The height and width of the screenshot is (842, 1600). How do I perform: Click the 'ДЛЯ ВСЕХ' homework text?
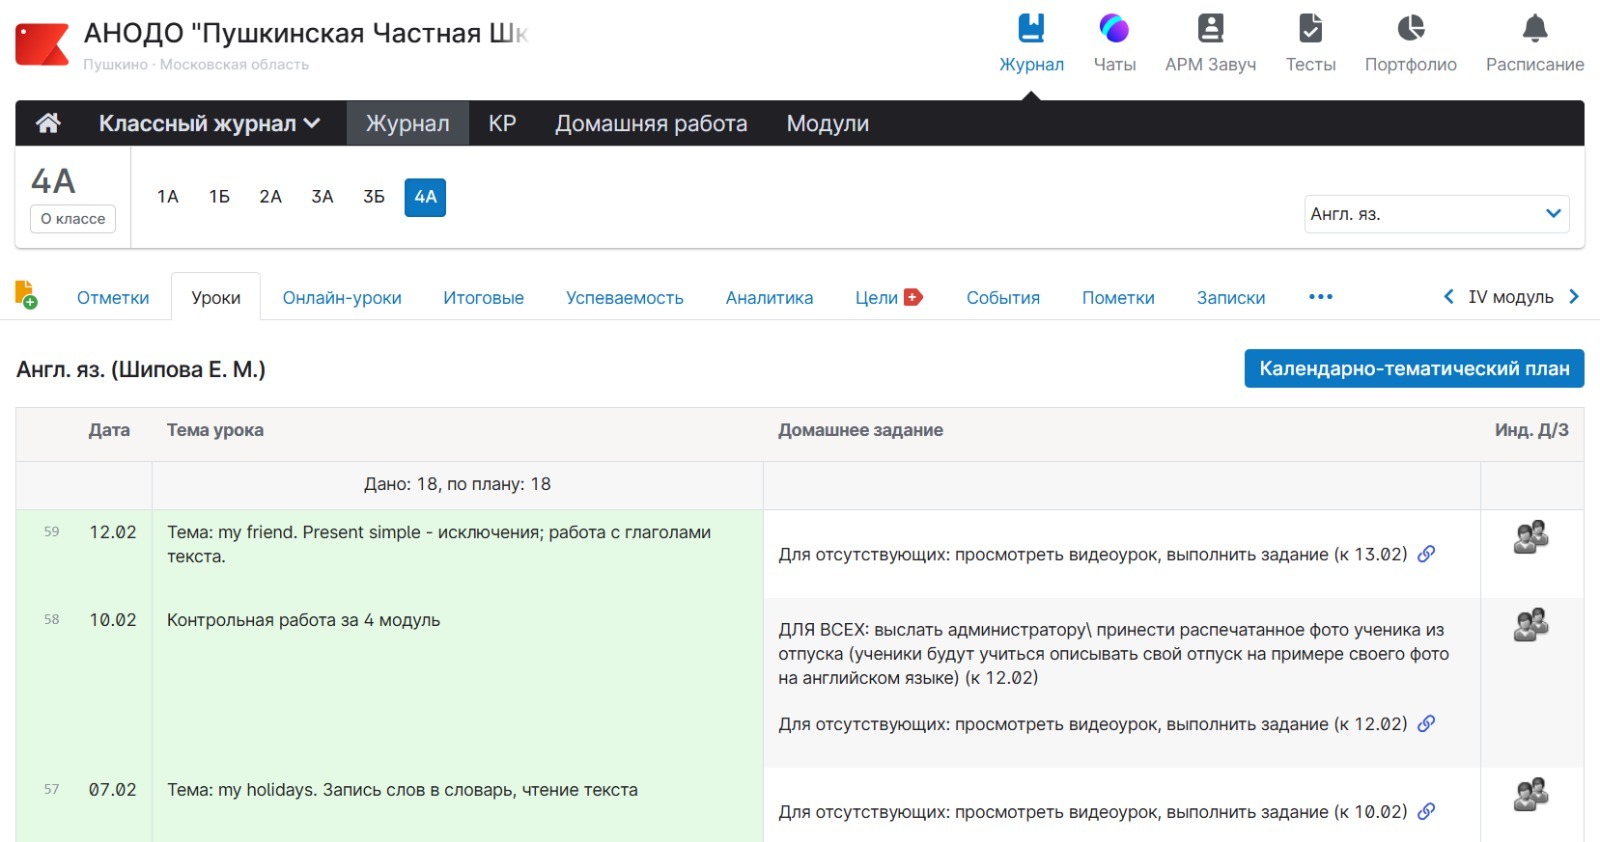(x=1113, y=654)
